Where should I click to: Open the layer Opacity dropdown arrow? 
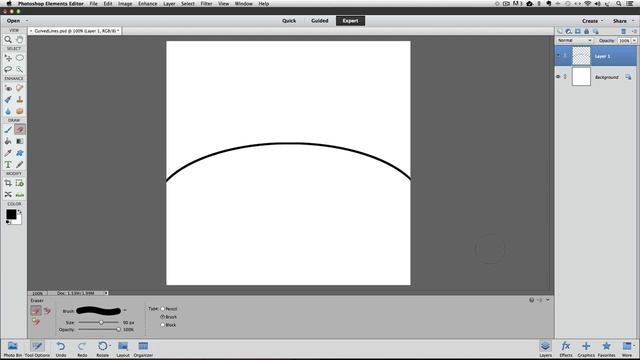(634, 40)
